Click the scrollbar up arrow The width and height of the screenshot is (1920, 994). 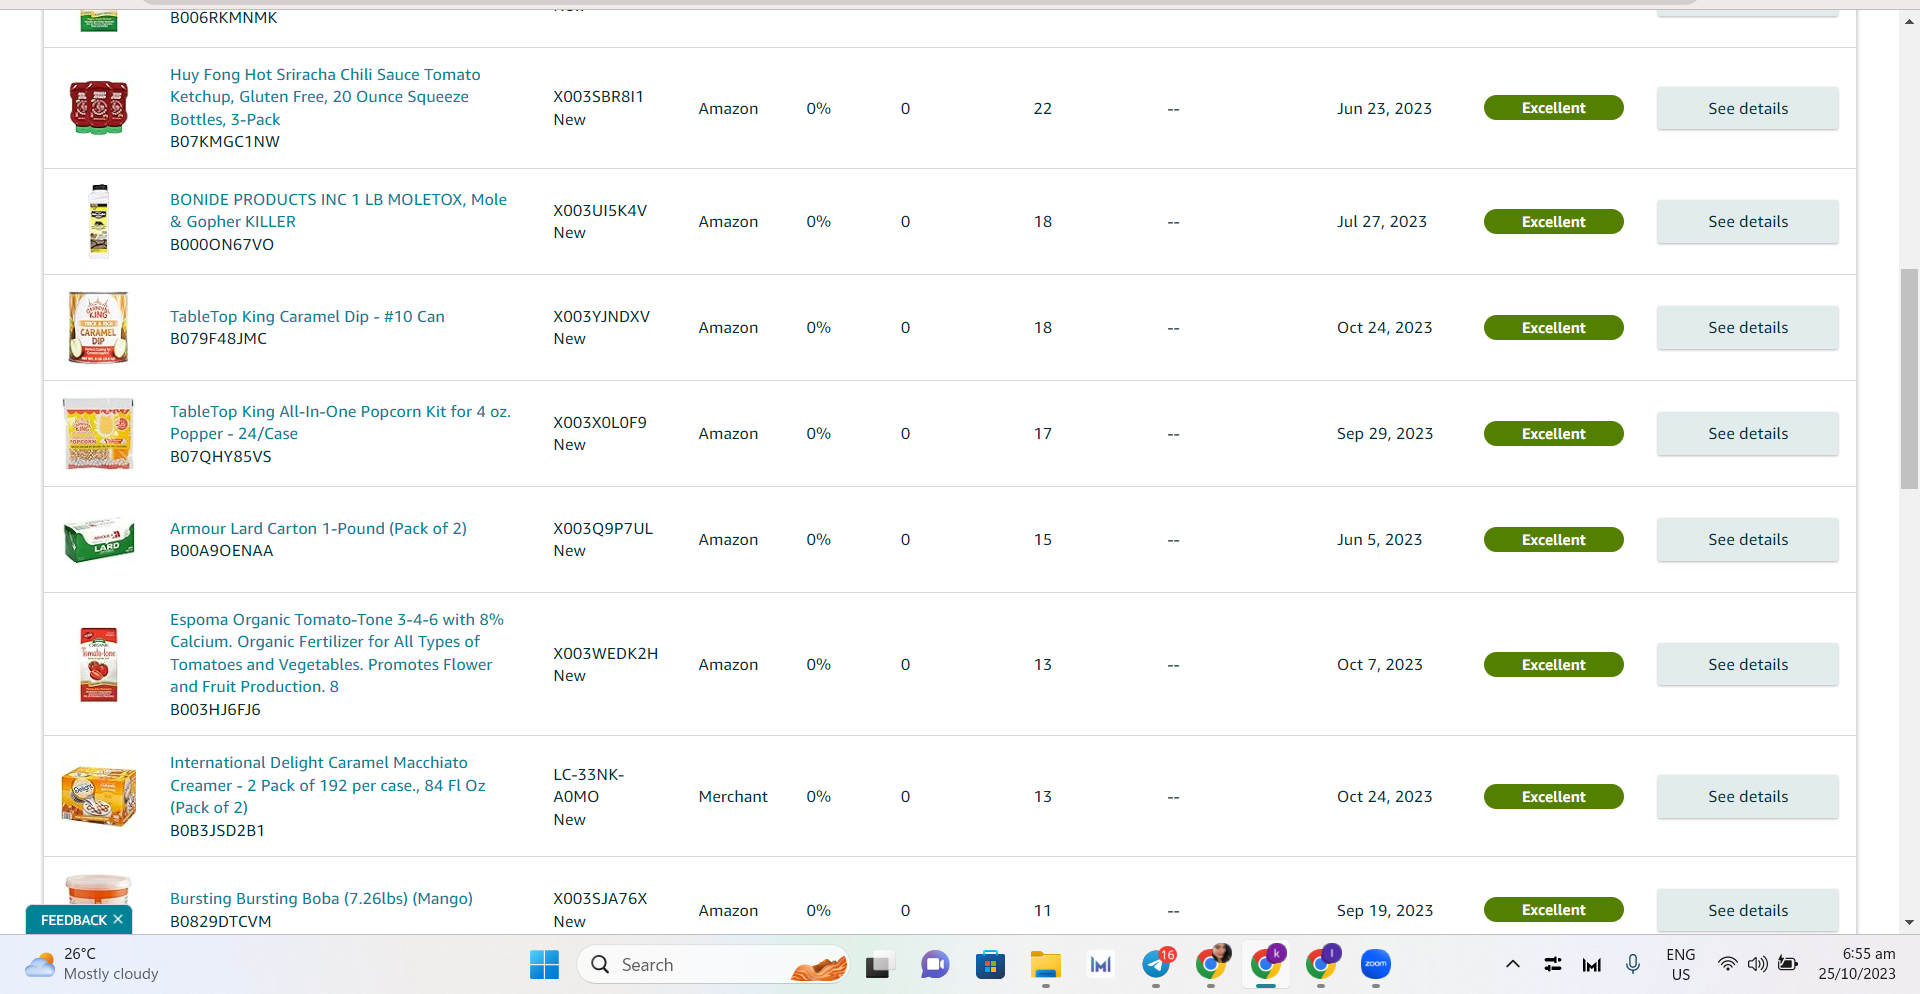tap(1909, 20)
